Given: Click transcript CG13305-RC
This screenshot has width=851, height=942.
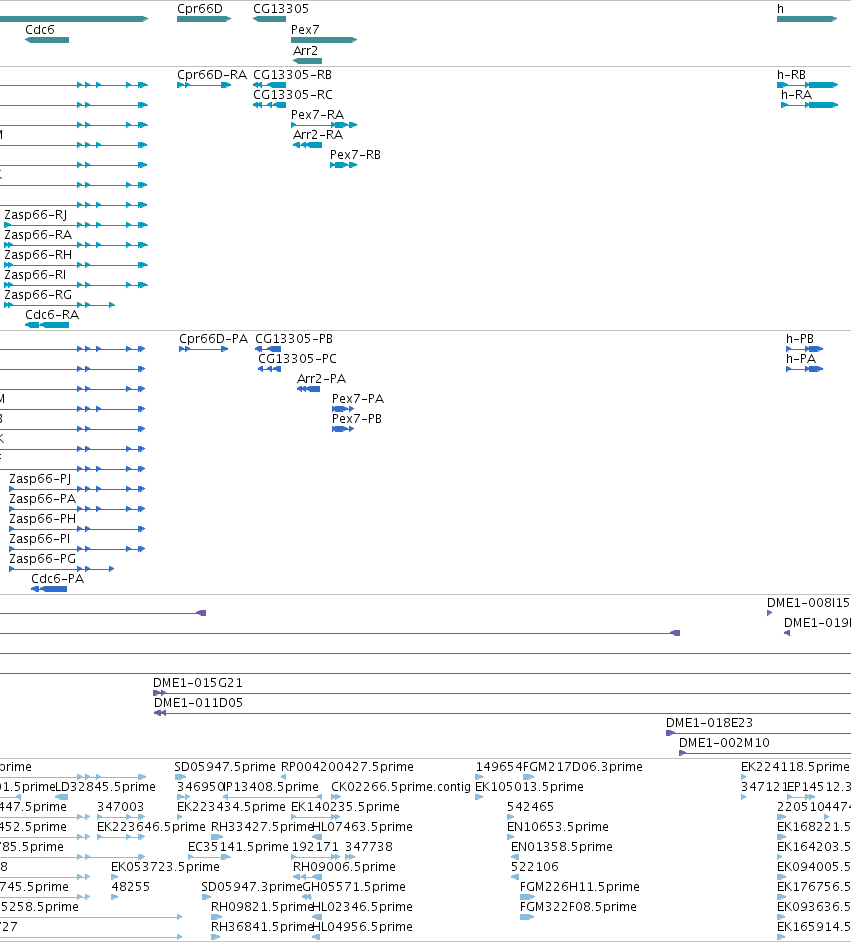Looking at the screenshot, I should pyautogui.click(x=270, y=105).
